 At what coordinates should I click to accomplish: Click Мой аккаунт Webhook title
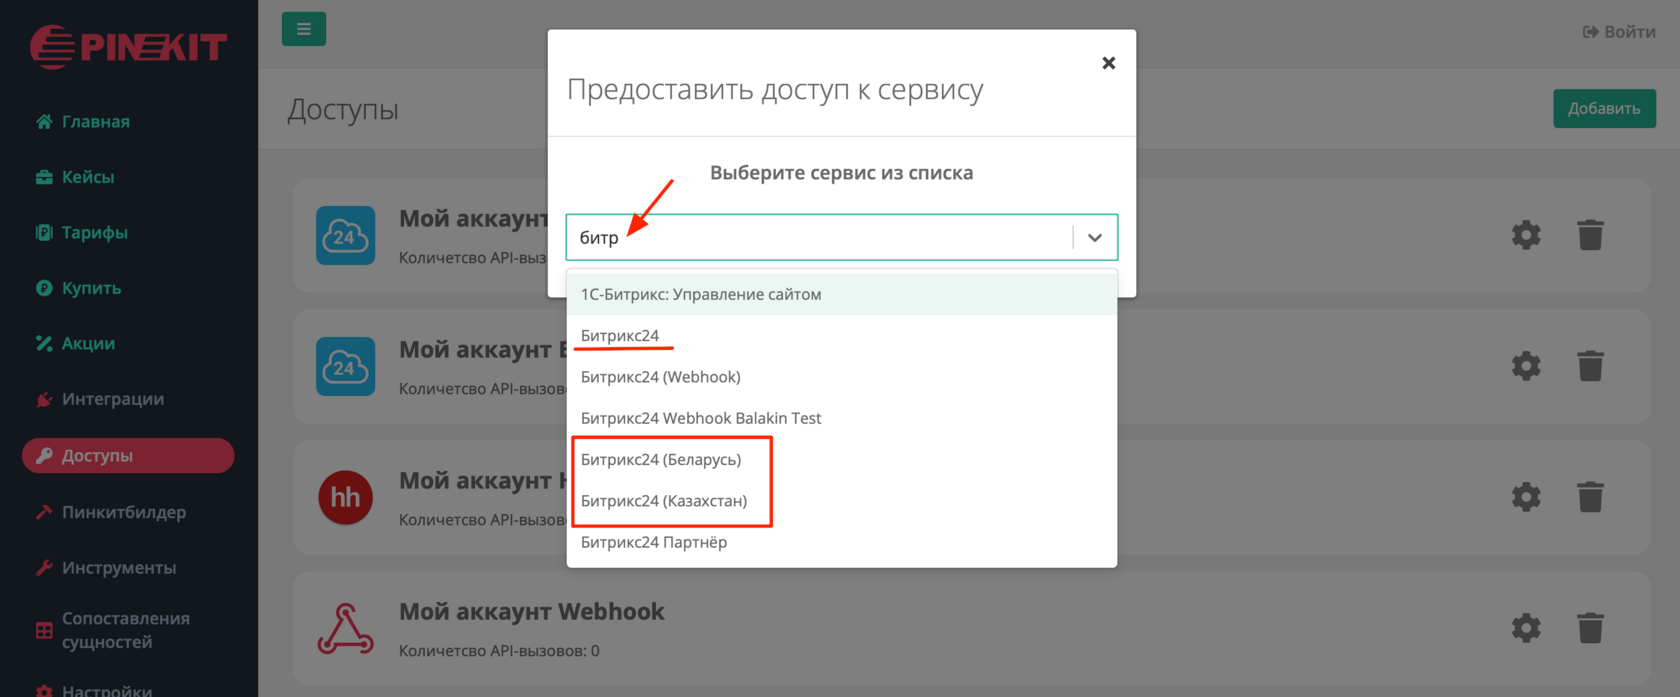coord(532,612)
